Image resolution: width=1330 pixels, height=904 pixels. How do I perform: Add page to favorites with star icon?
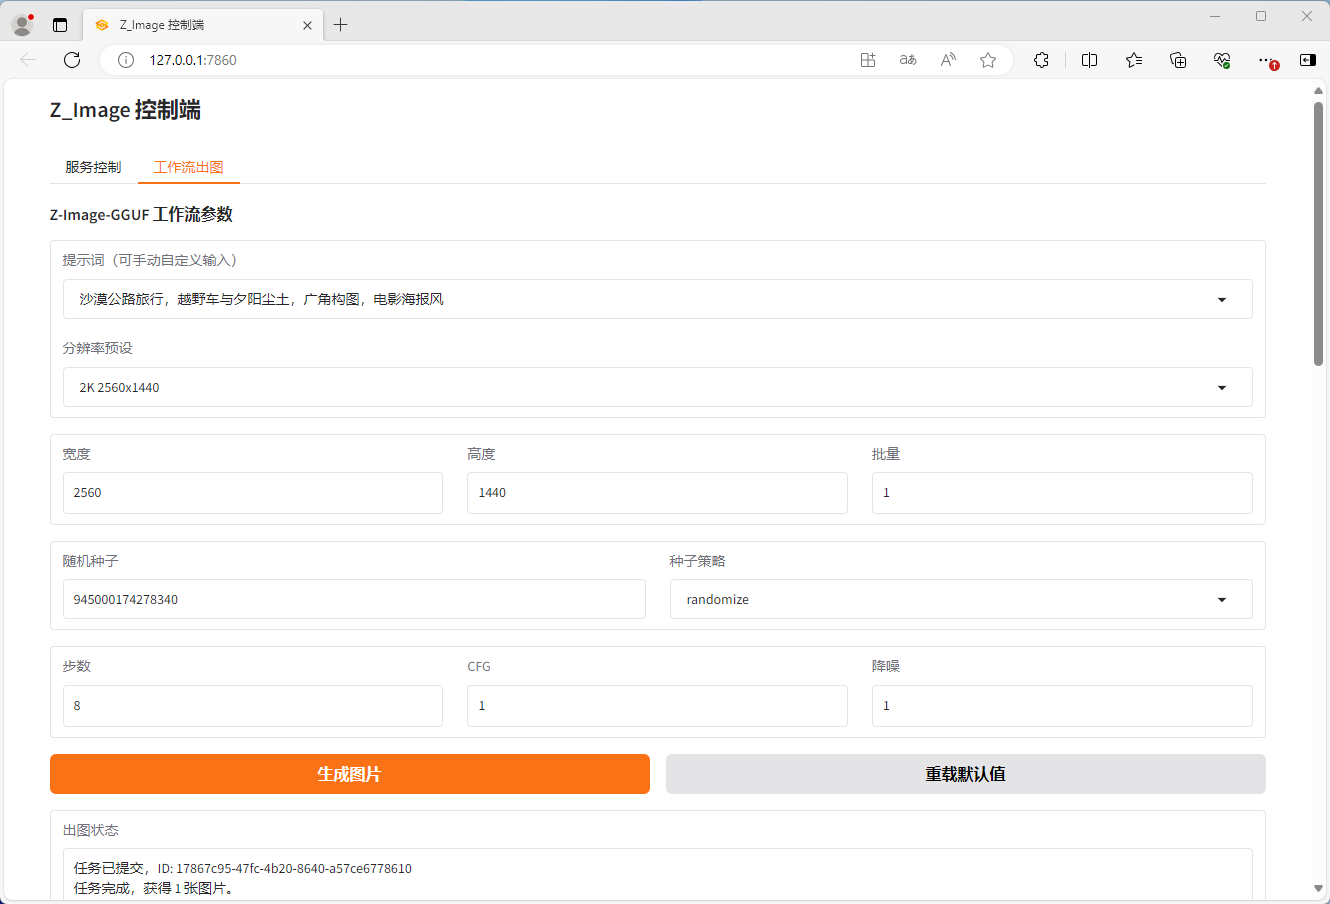point(988,60)
